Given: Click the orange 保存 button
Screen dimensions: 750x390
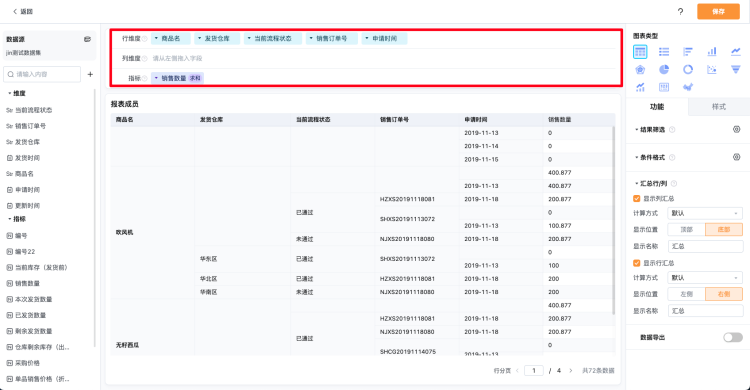Looking at the screenshot, I should [x=718, y=11].
